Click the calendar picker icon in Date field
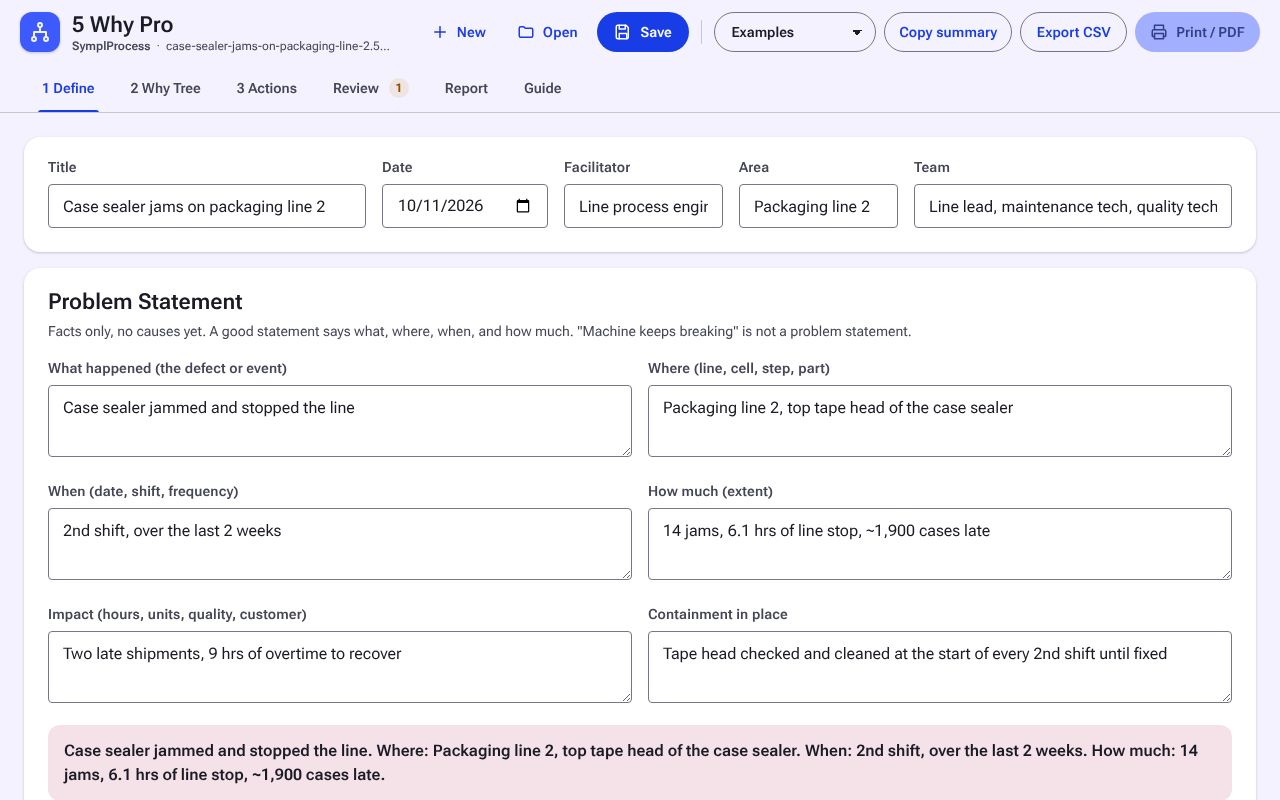The height and width of the screenshot is (800, 1280). (523, 206)
